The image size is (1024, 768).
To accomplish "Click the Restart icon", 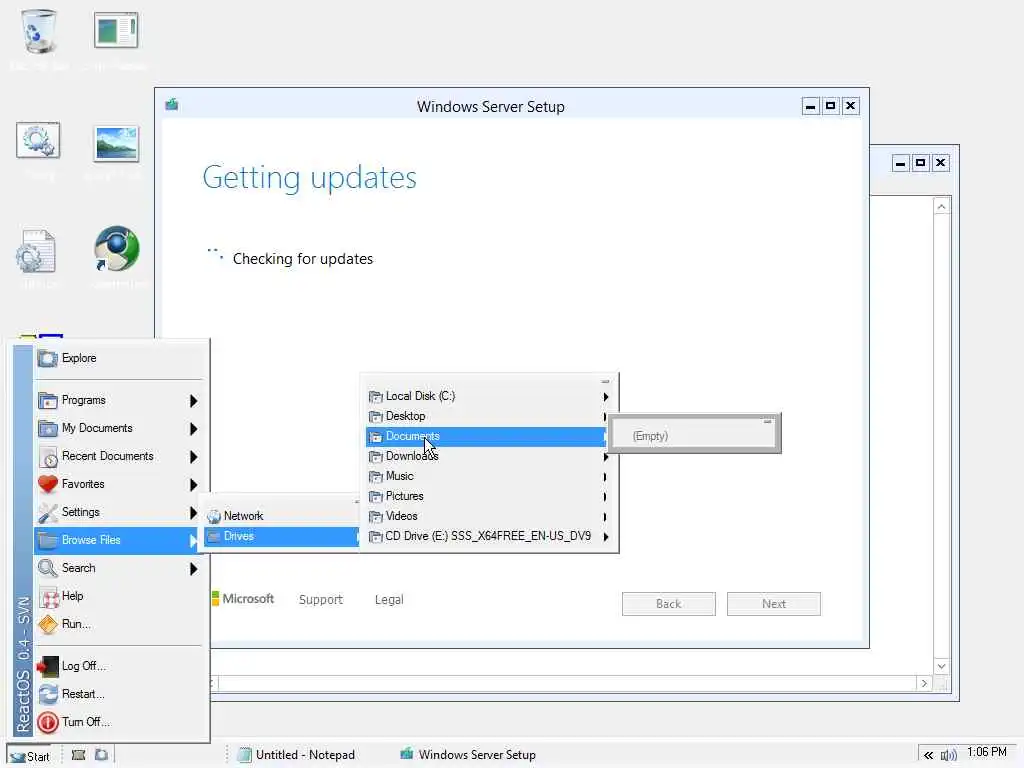I will (48, 694).
